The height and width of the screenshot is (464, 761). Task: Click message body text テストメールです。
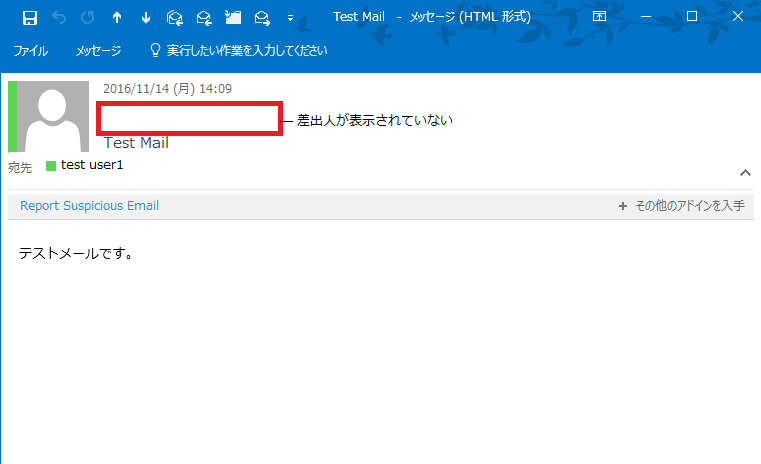(x=76, y=253)
